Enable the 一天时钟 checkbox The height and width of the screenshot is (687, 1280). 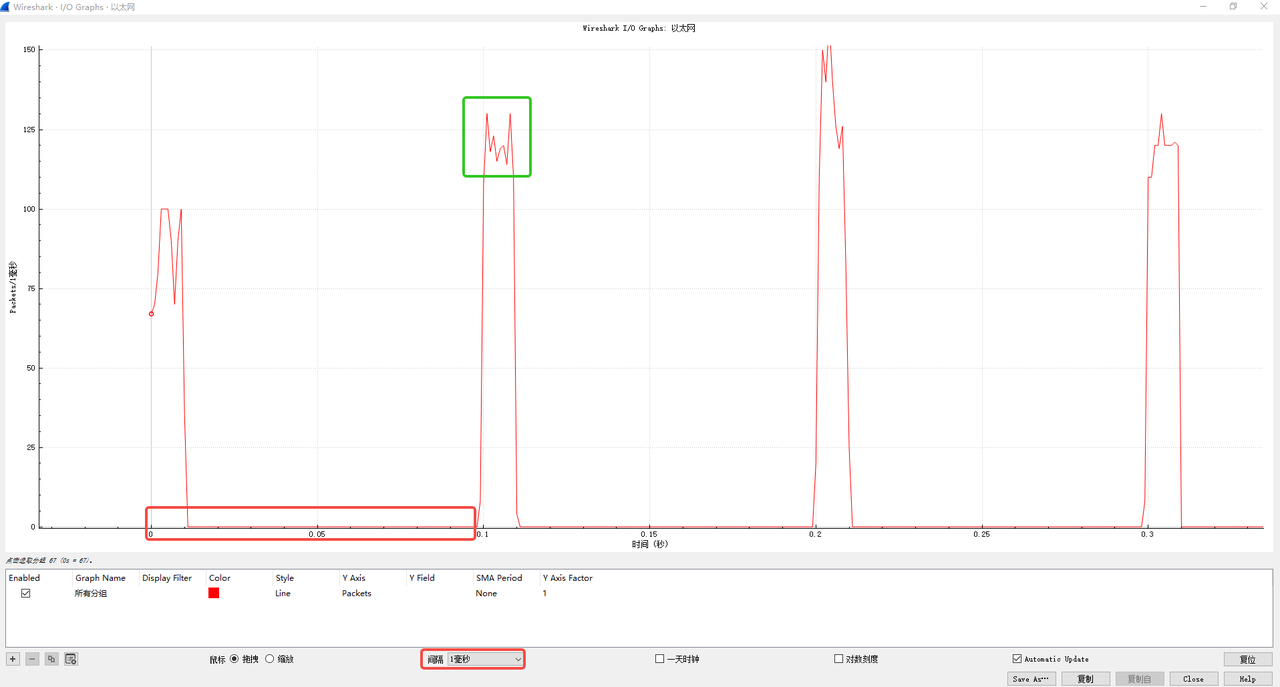click(x=659, y=659)
